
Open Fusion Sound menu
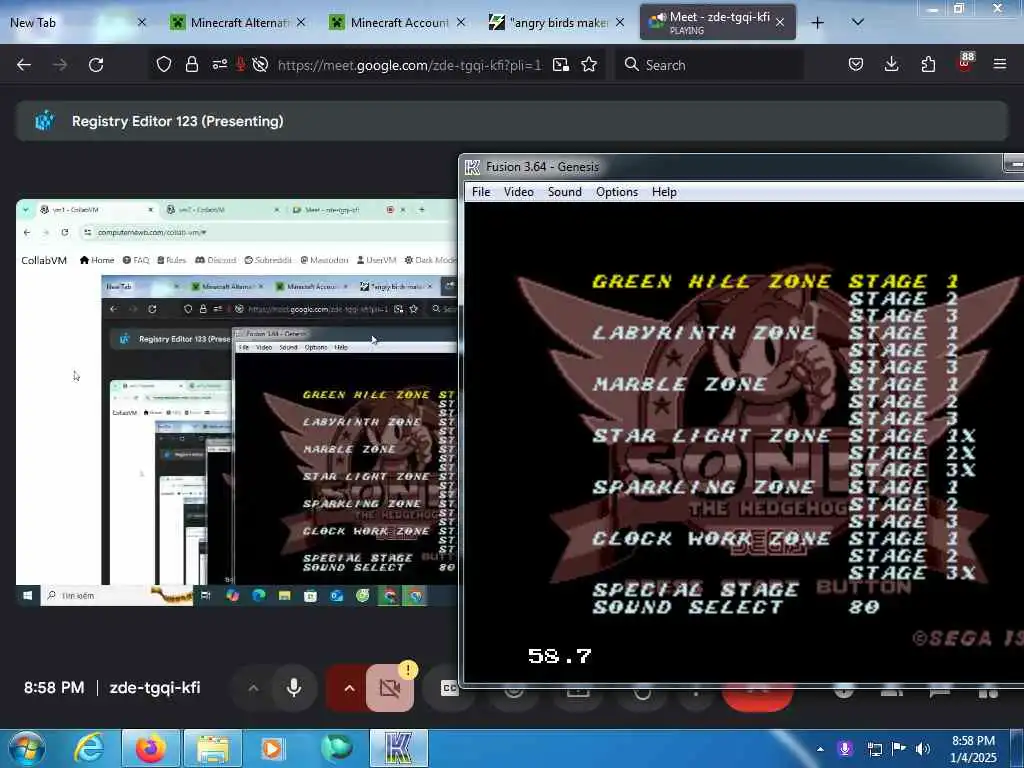point(565,192)
